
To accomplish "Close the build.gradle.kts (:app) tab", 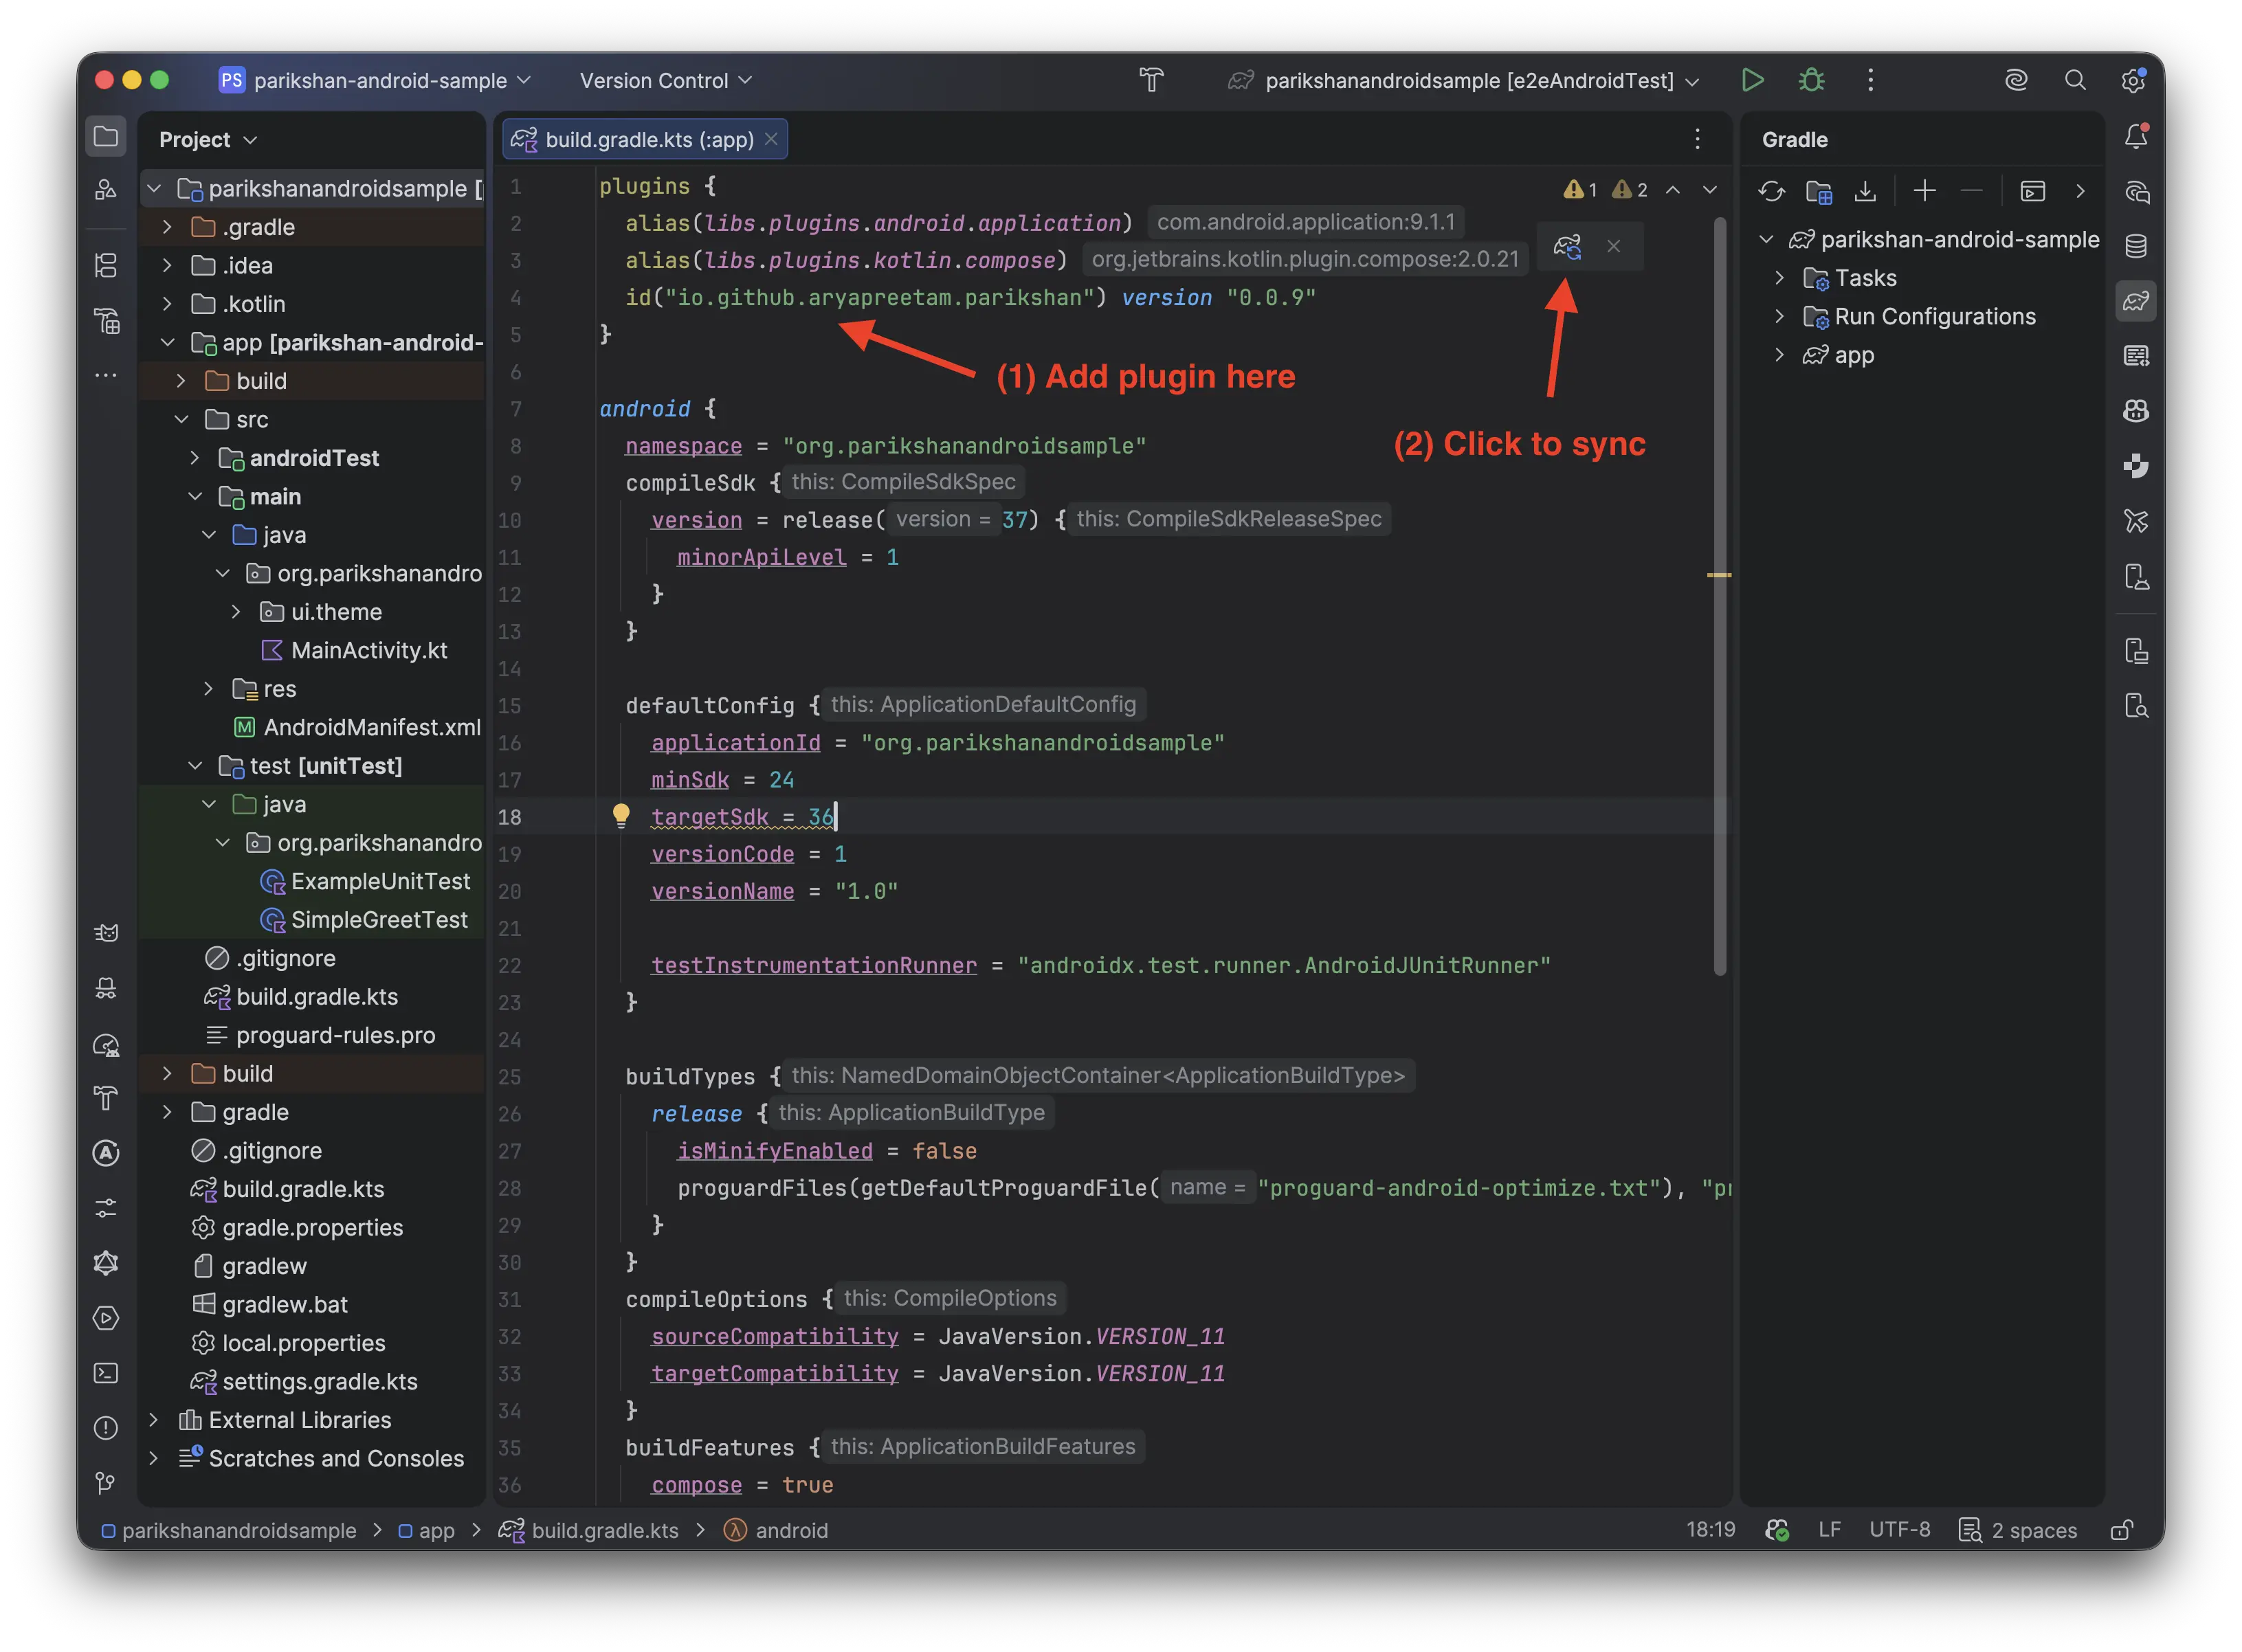I will click(771, 139).
